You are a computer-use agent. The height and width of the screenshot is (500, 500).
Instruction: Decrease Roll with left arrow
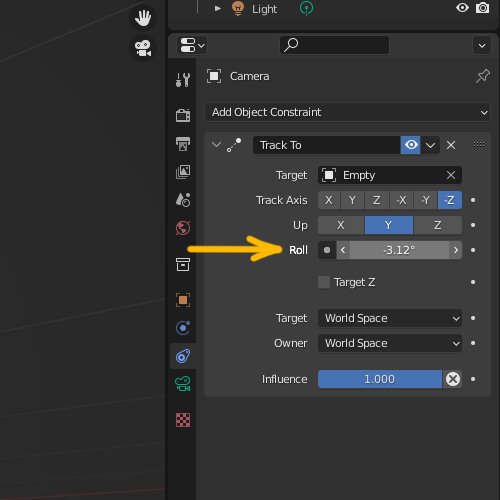pos(343,250)
